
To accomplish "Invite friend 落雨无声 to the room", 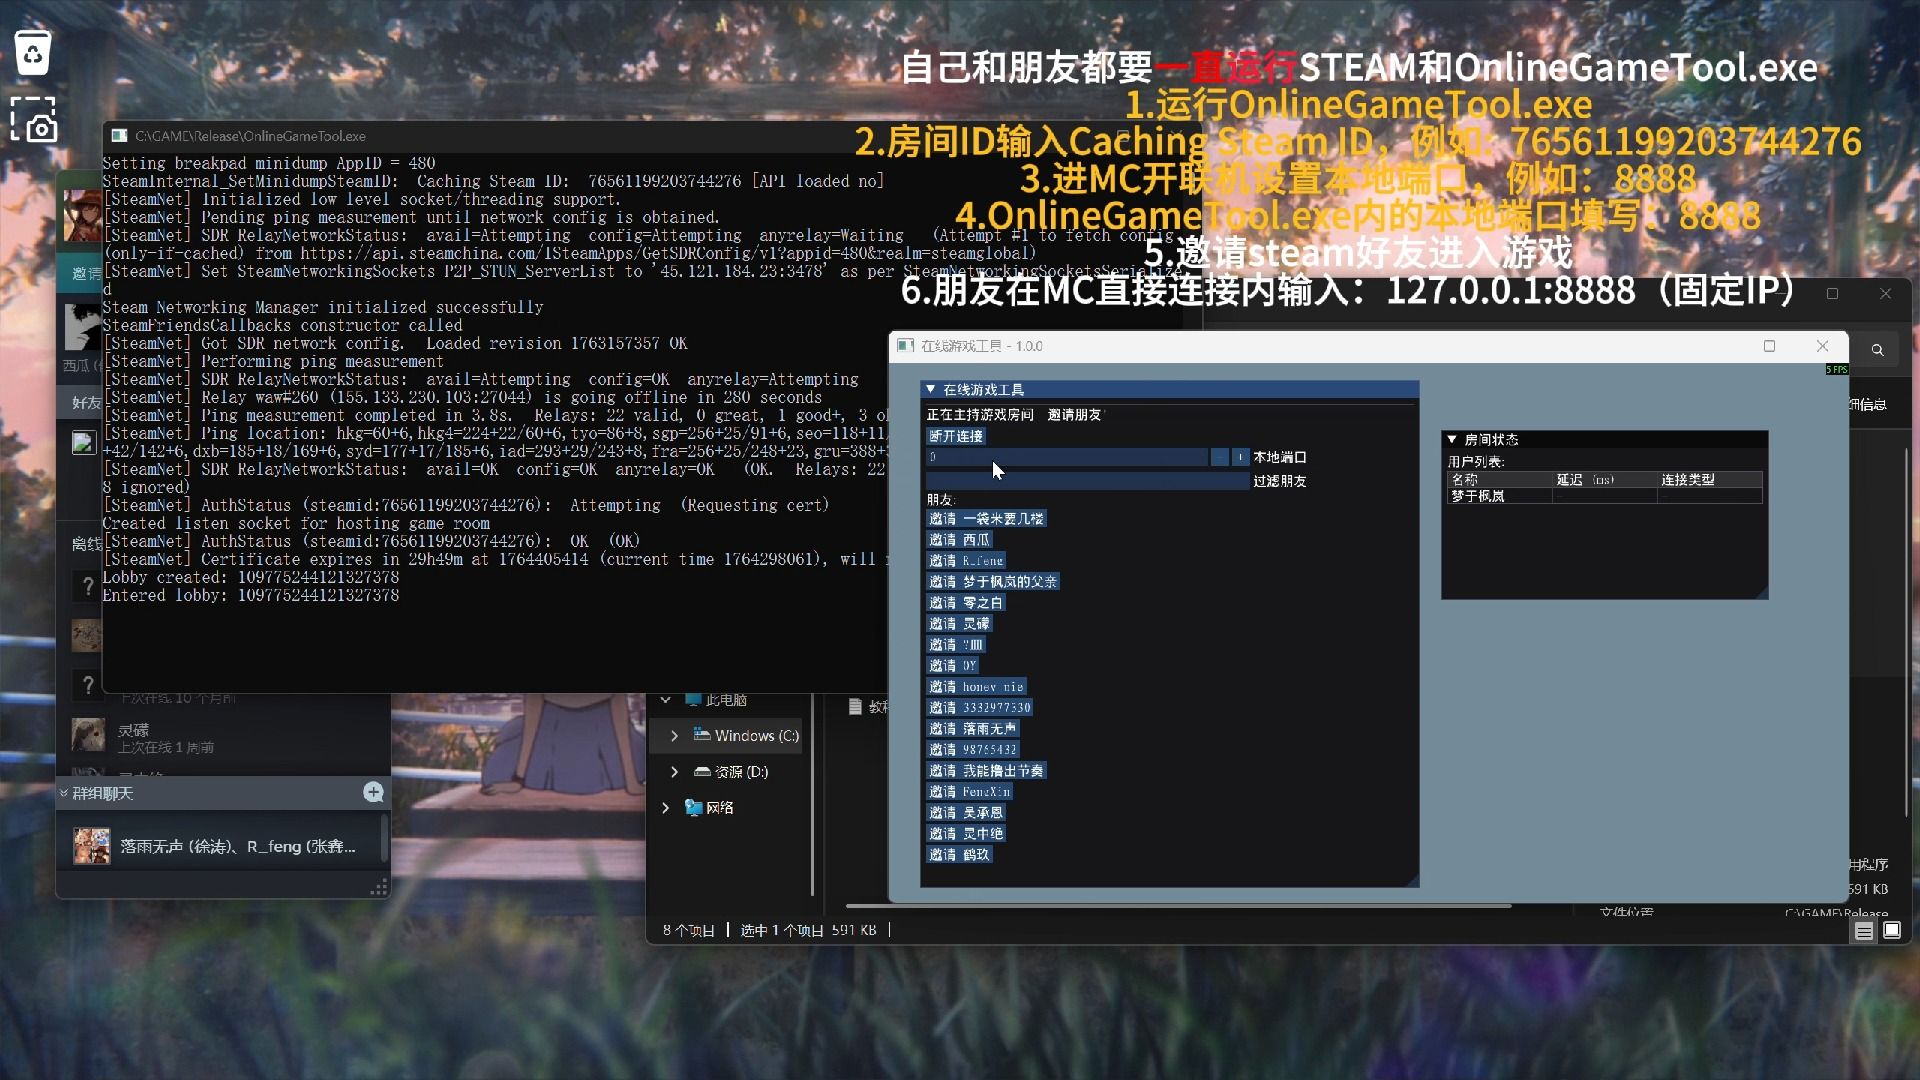I will (972, 729).
